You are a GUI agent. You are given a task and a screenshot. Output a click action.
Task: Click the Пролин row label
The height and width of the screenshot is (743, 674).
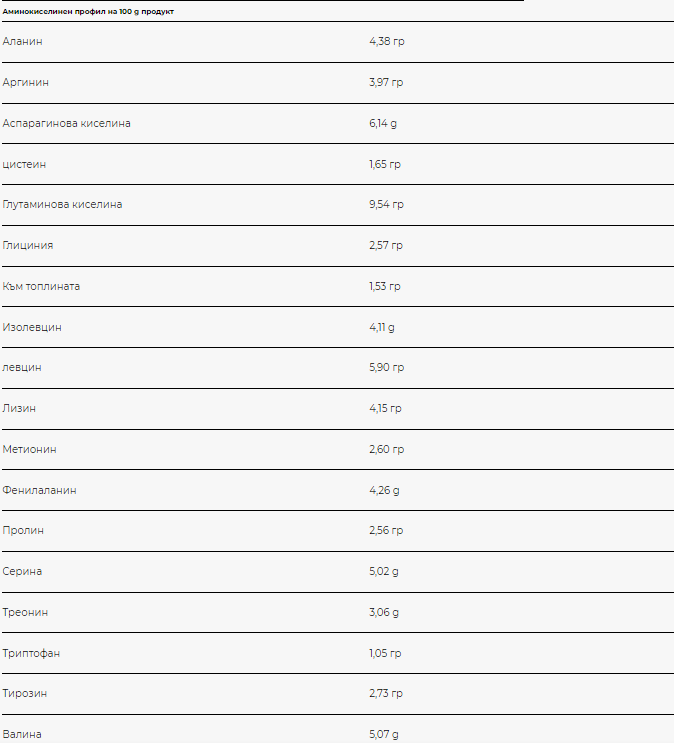pos(23,530)
